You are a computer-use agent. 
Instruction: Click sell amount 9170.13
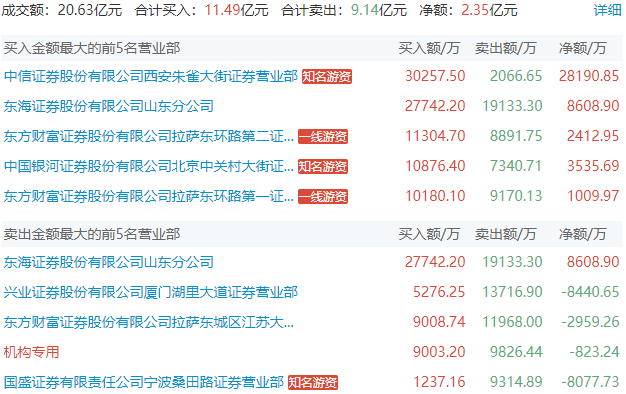pyautogui.click(x=516, y=196)
